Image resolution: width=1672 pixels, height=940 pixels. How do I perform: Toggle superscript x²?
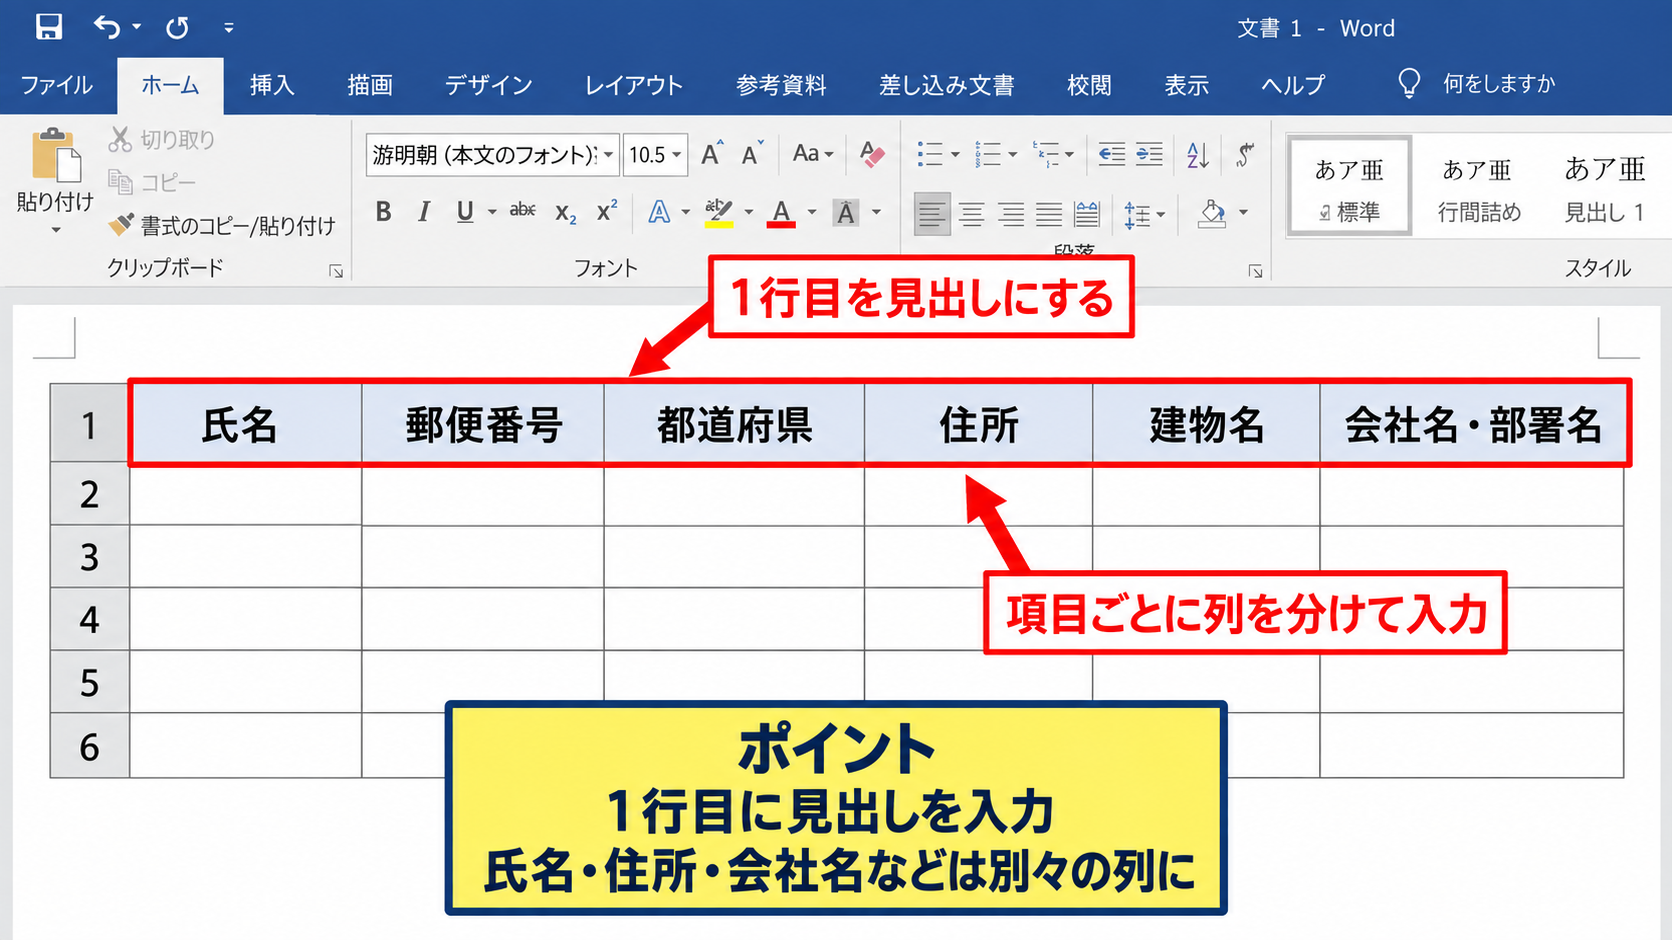coord(606,211)
